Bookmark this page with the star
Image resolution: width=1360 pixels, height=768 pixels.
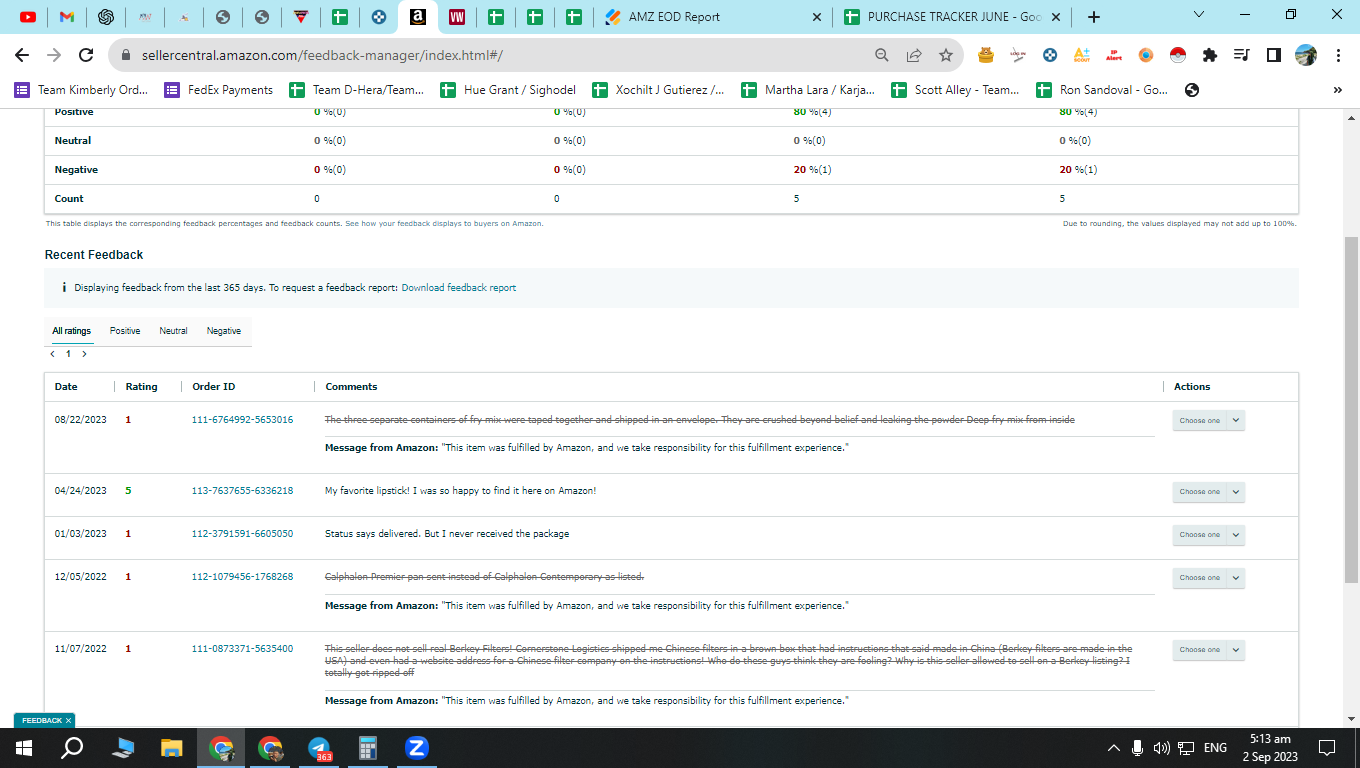click(x=945, y=55)
